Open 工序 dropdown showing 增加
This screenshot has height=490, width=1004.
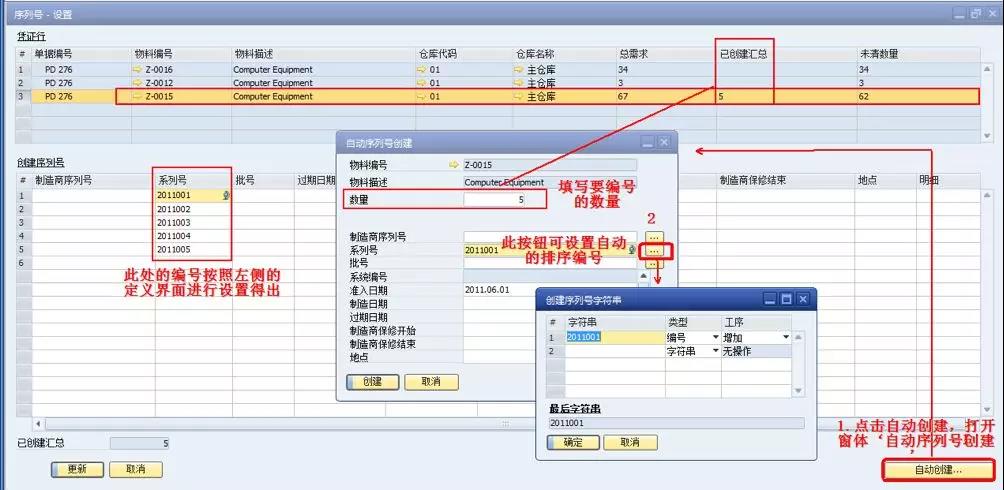click(785, 338)
